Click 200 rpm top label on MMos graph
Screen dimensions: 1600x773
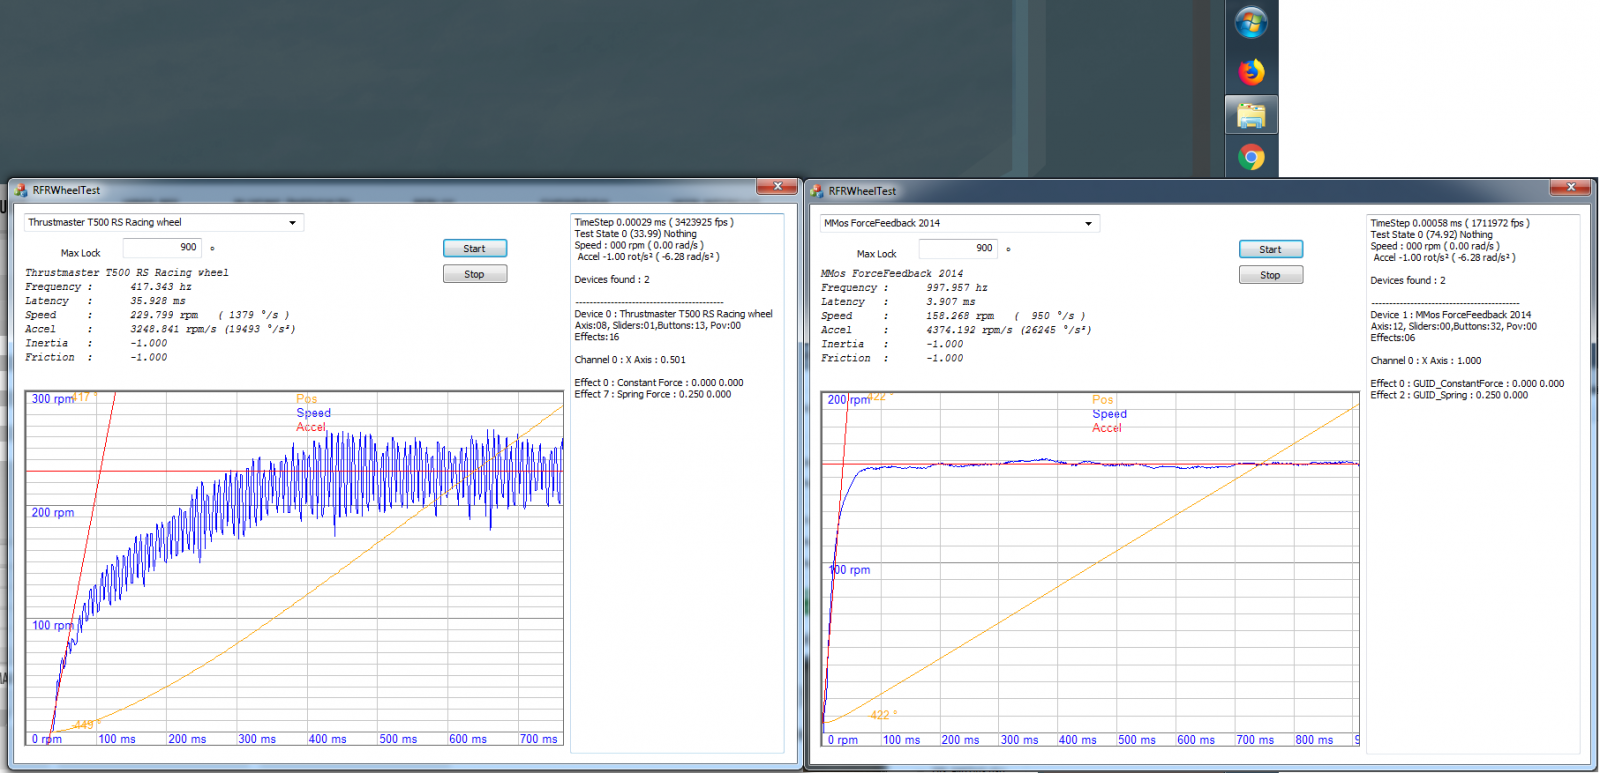(848, 400)
